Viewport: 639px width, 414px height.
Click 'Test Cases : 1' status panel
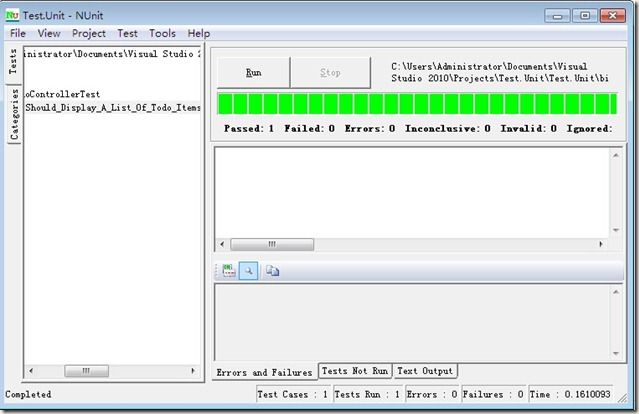[293, 394]
